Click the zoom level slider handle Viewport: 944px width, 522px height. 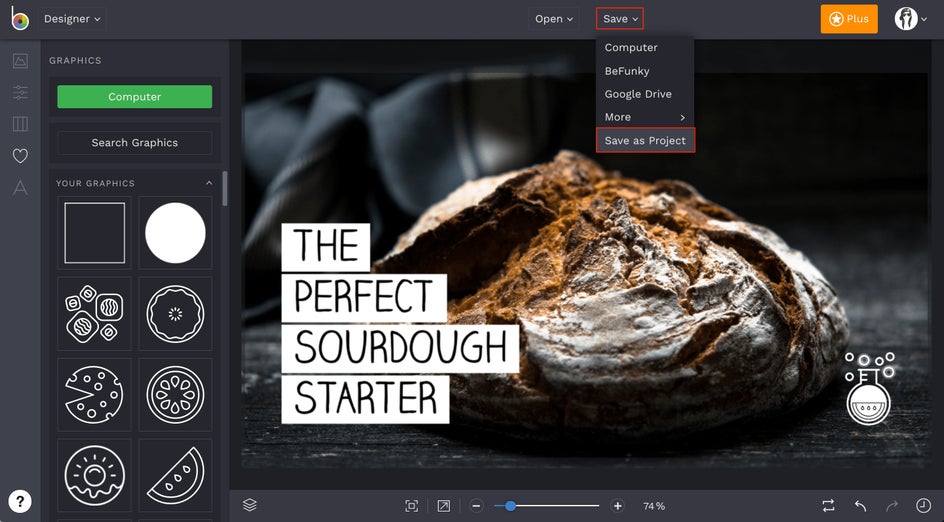click(x=510, y=506)
